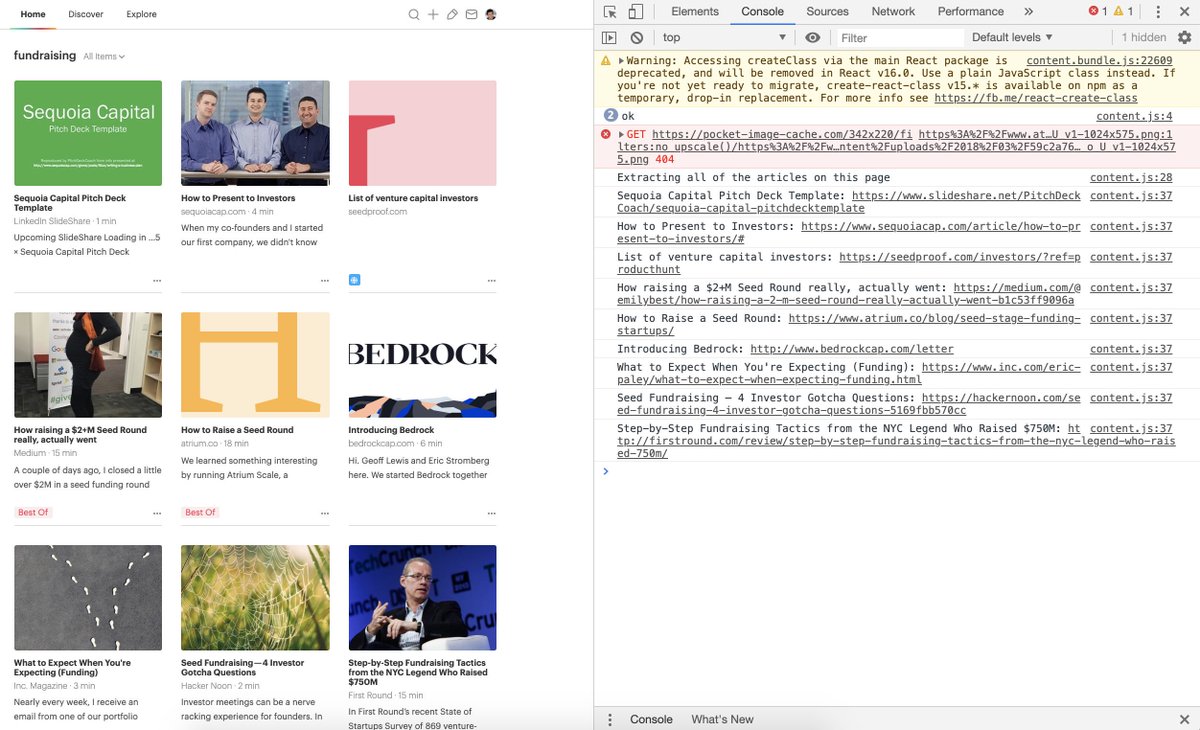
Task: Open the Sequoia Capital green thumbnail
Action: pyautogui.click(x=88, y=133)
